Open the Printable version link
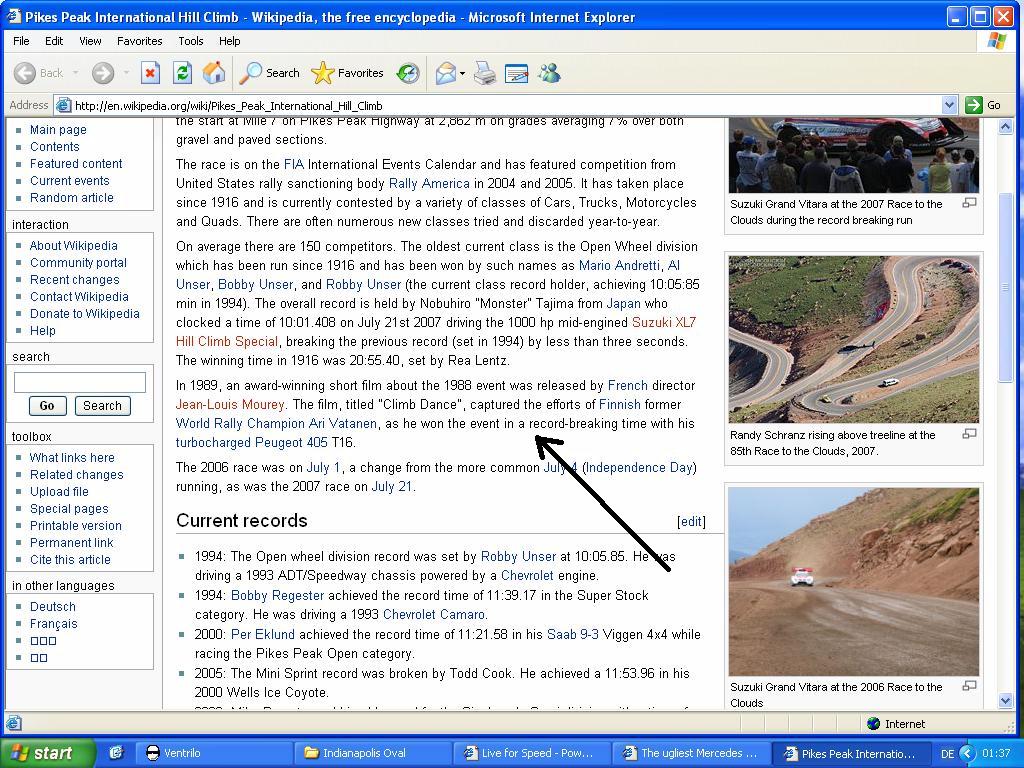This screenshot has height=768, width=1024. tap(76, 525)
